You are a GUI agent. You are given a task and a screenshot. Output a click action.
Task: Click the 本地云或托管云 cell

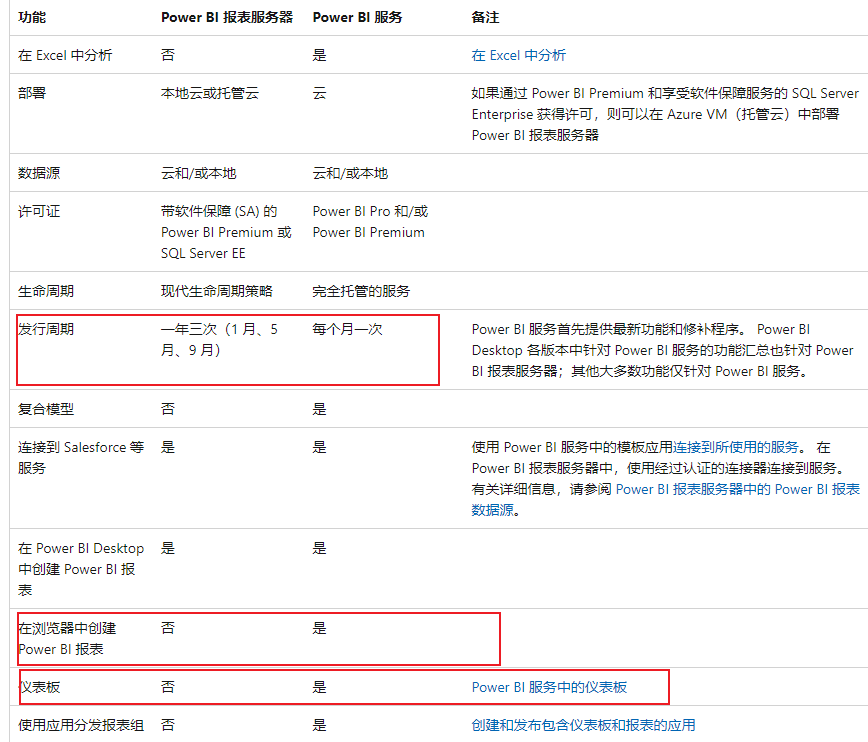coord(209,93)
